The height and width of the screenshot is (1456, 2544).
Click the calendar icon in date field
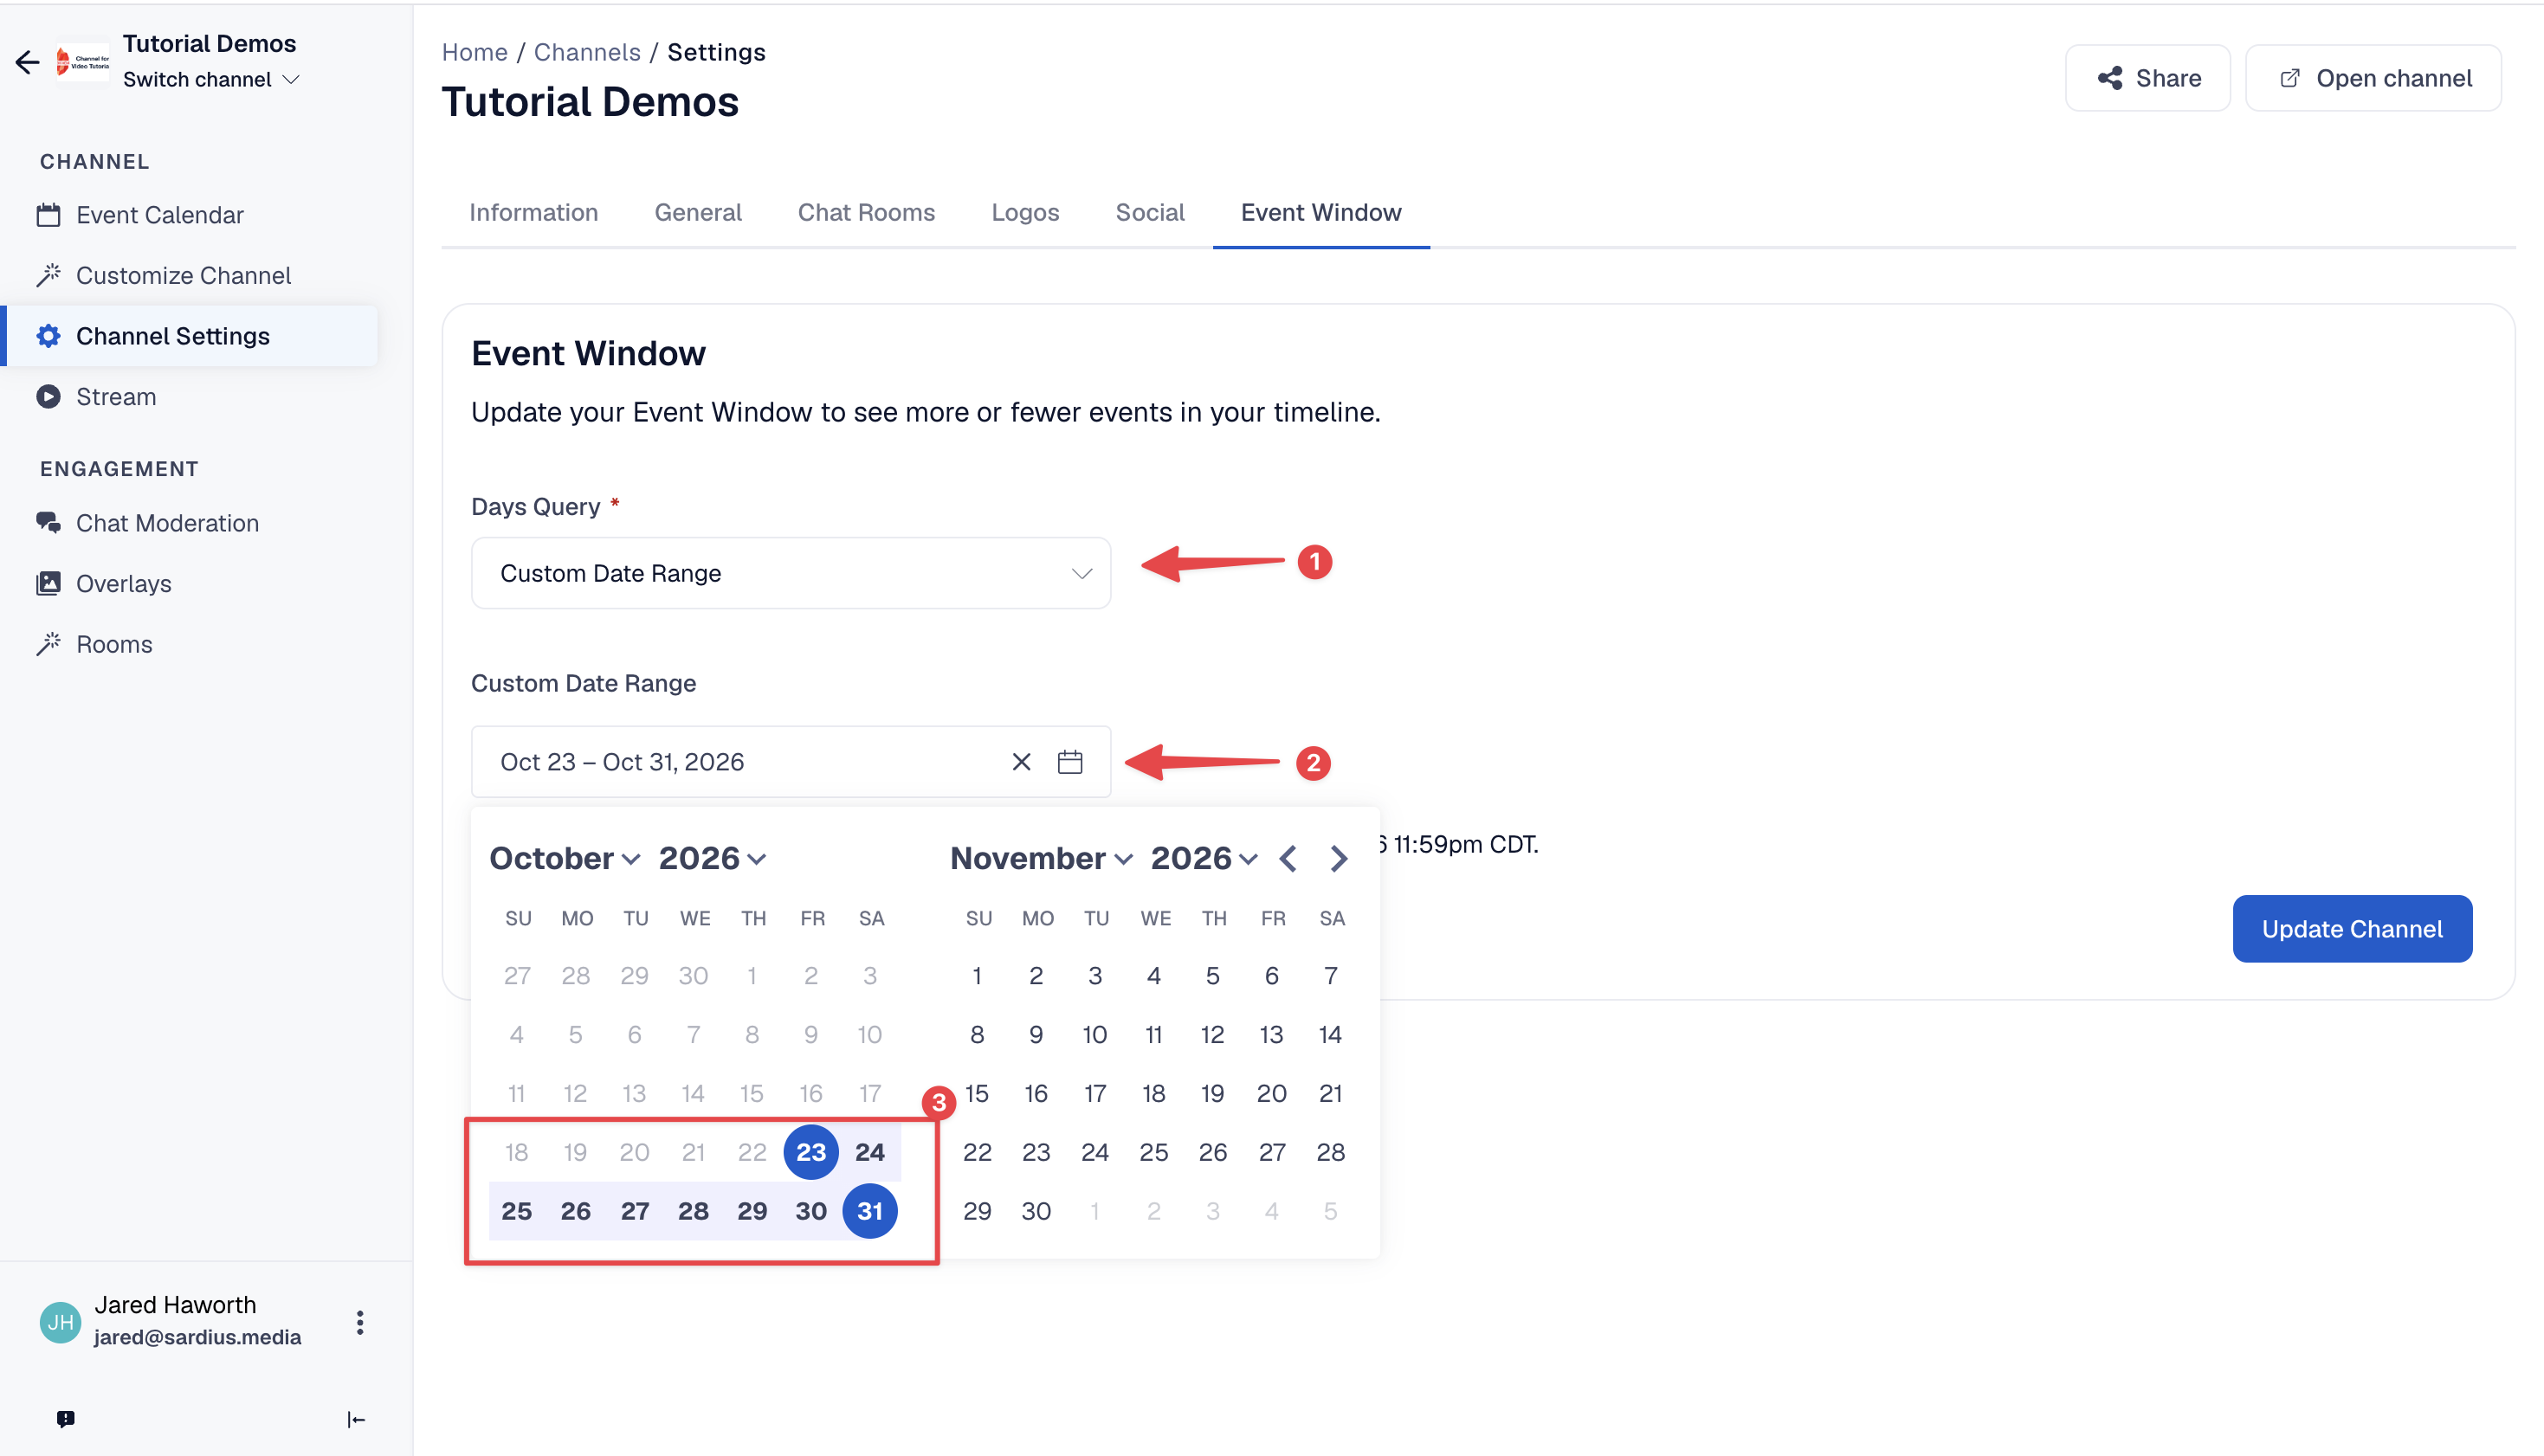tap(1070, 762)
